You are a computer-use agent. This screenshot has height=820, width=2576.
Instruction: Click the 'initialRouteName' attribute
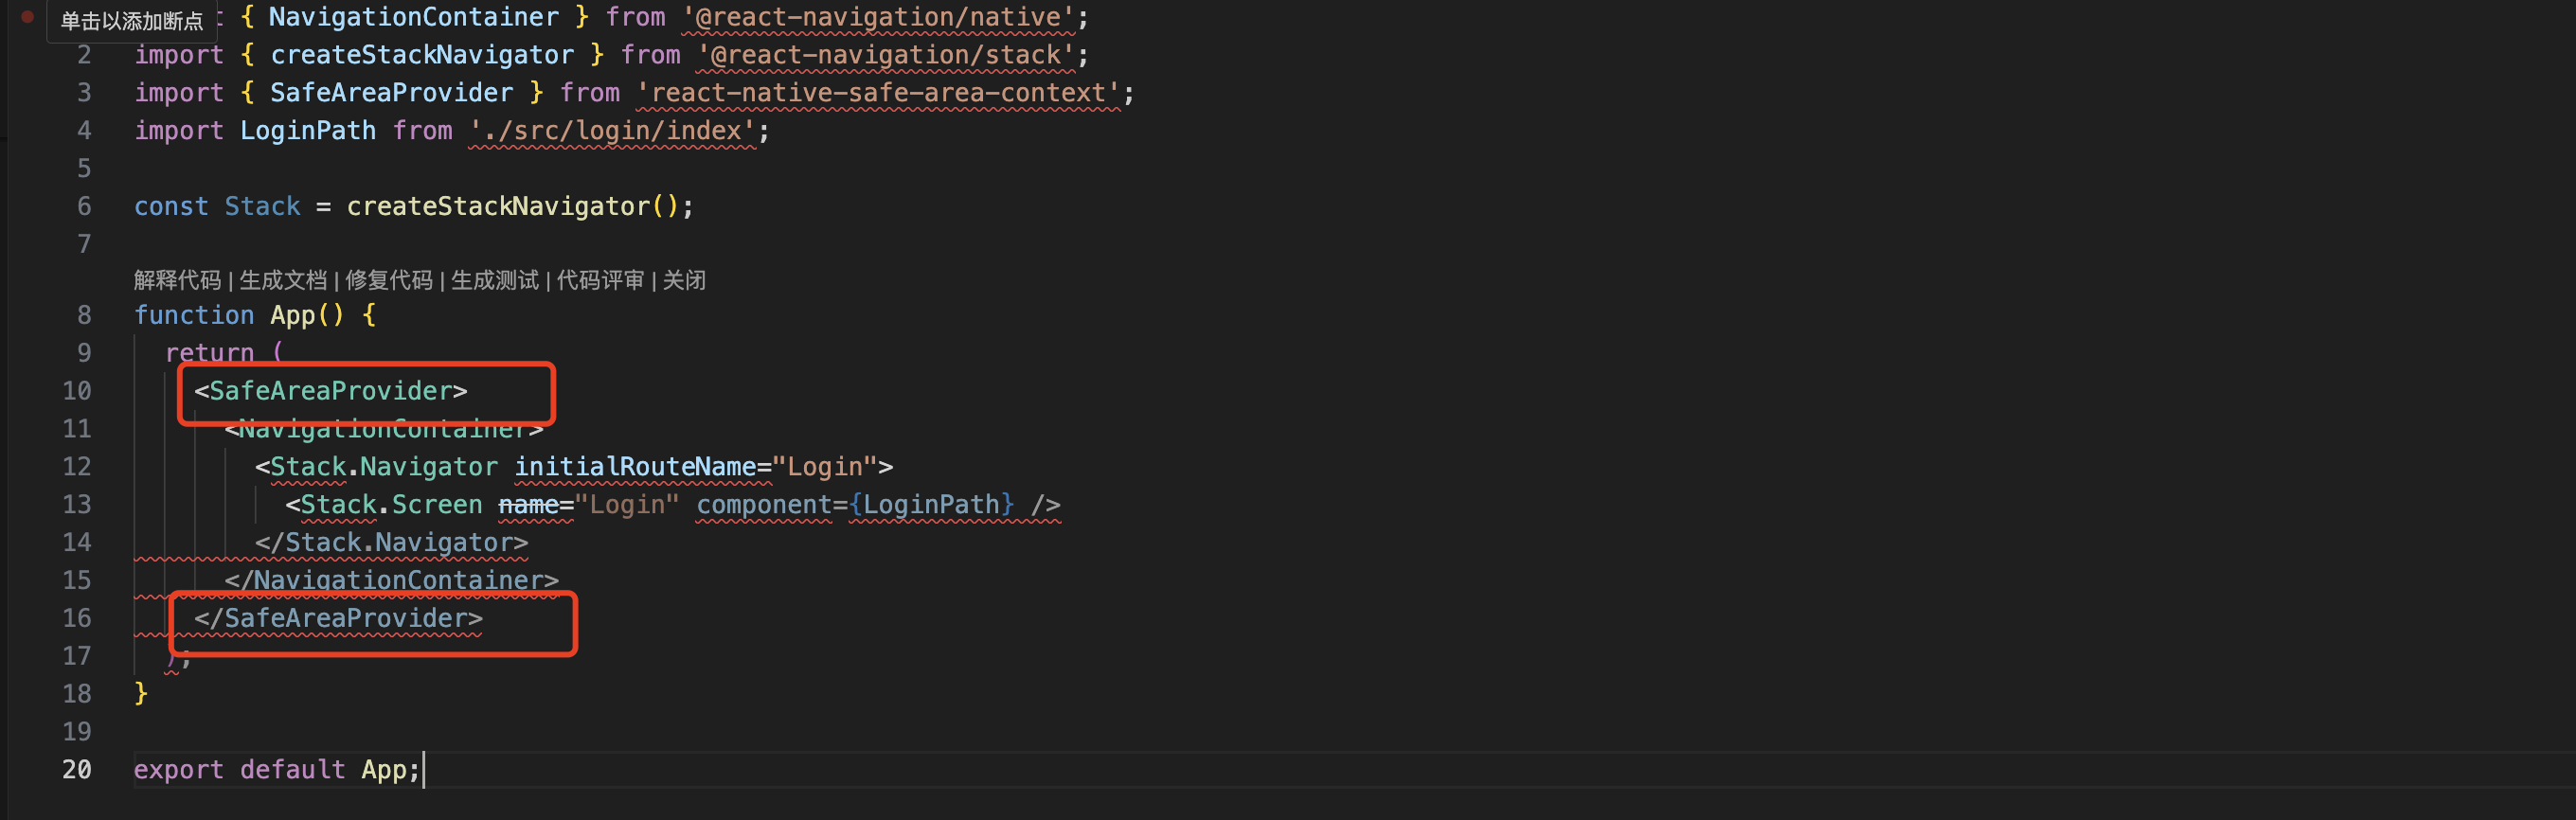coord(635,467)
